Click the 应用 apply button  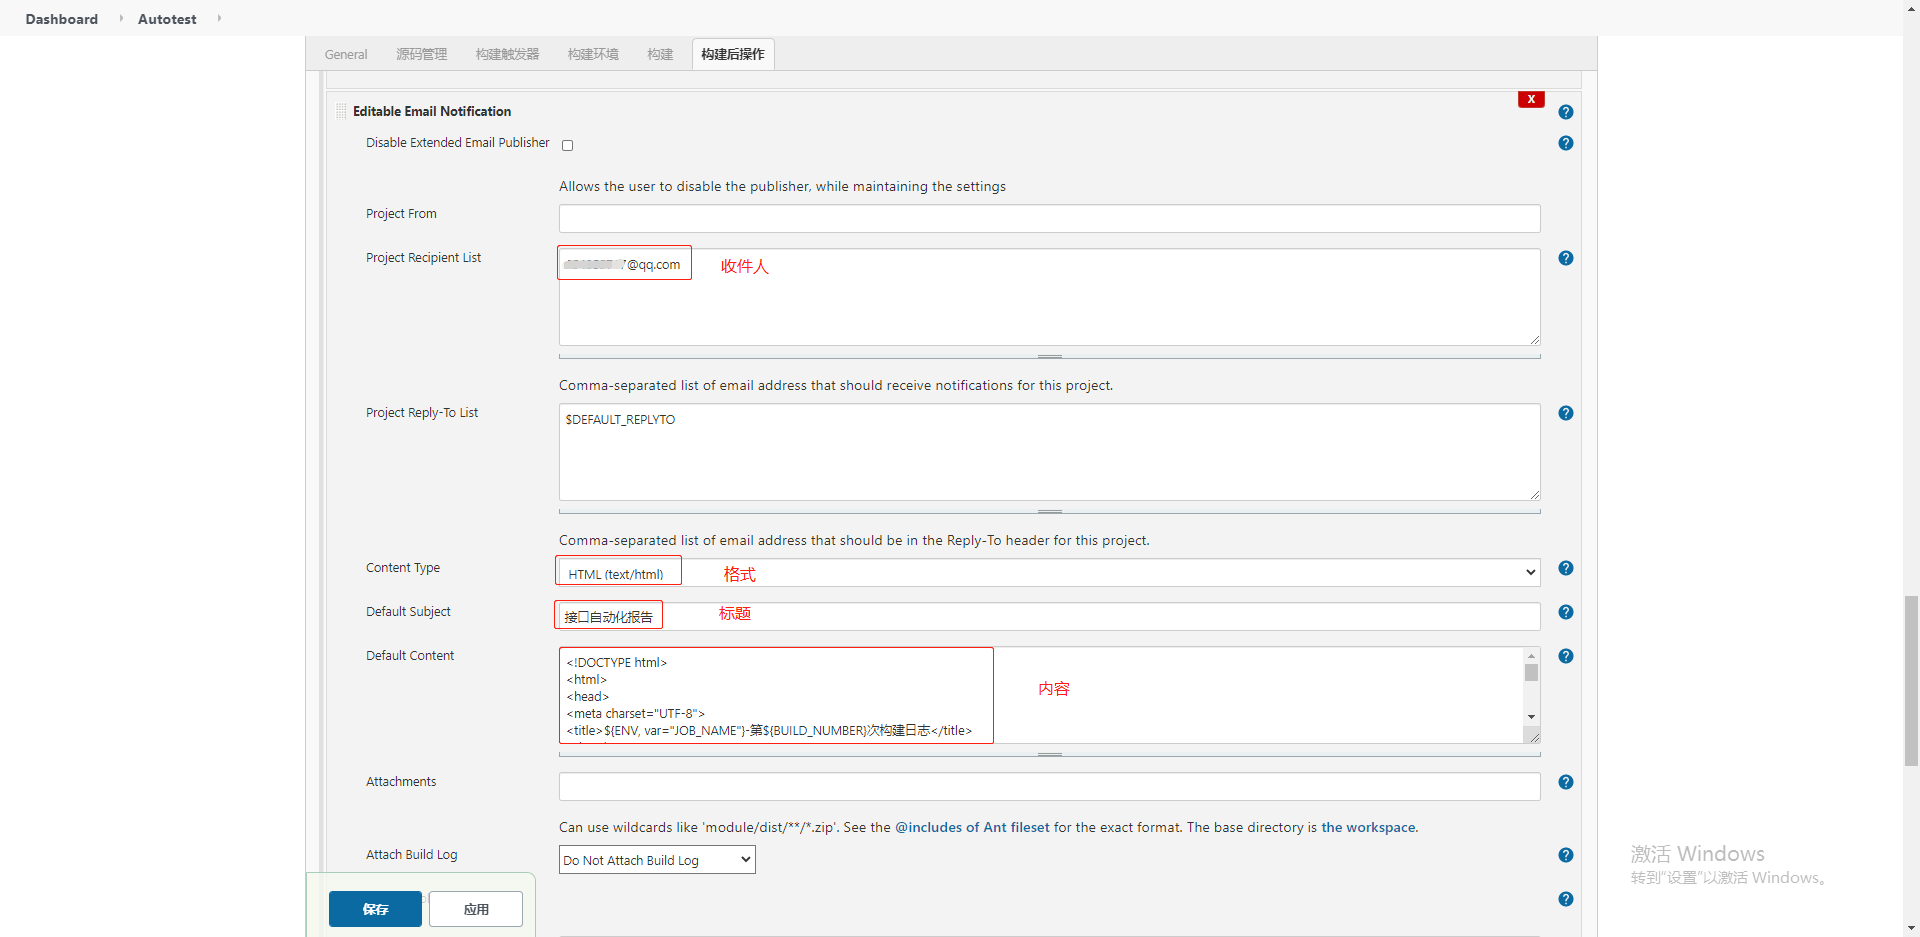click(476, 909)
